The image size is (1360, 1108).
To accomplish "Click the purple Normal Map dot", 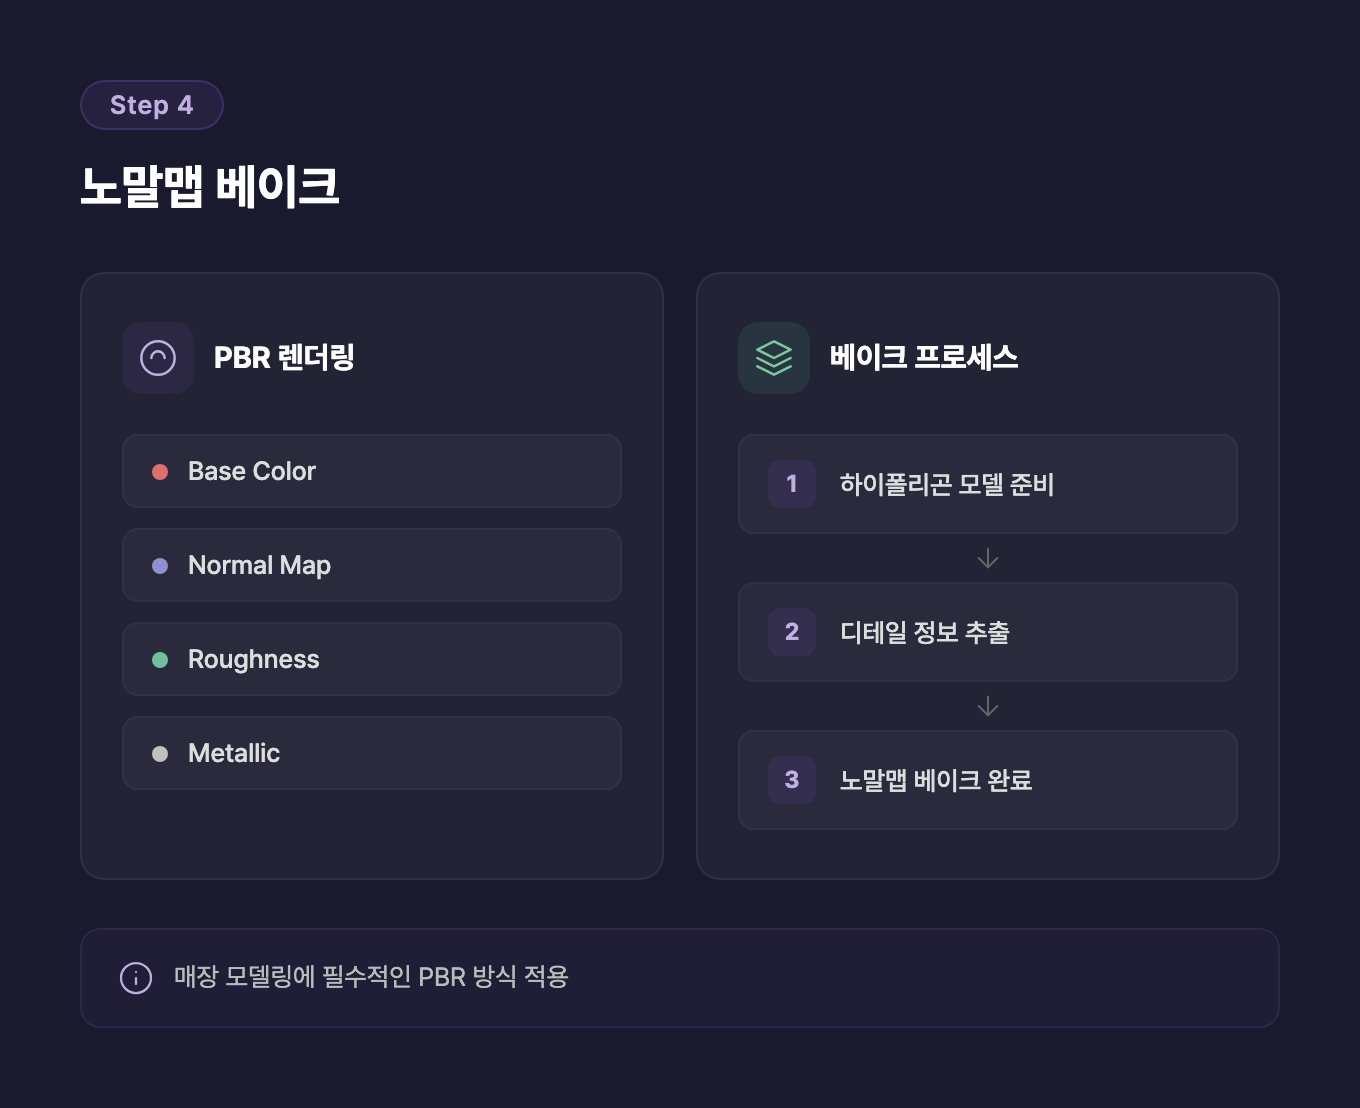I will click(160, 566).
